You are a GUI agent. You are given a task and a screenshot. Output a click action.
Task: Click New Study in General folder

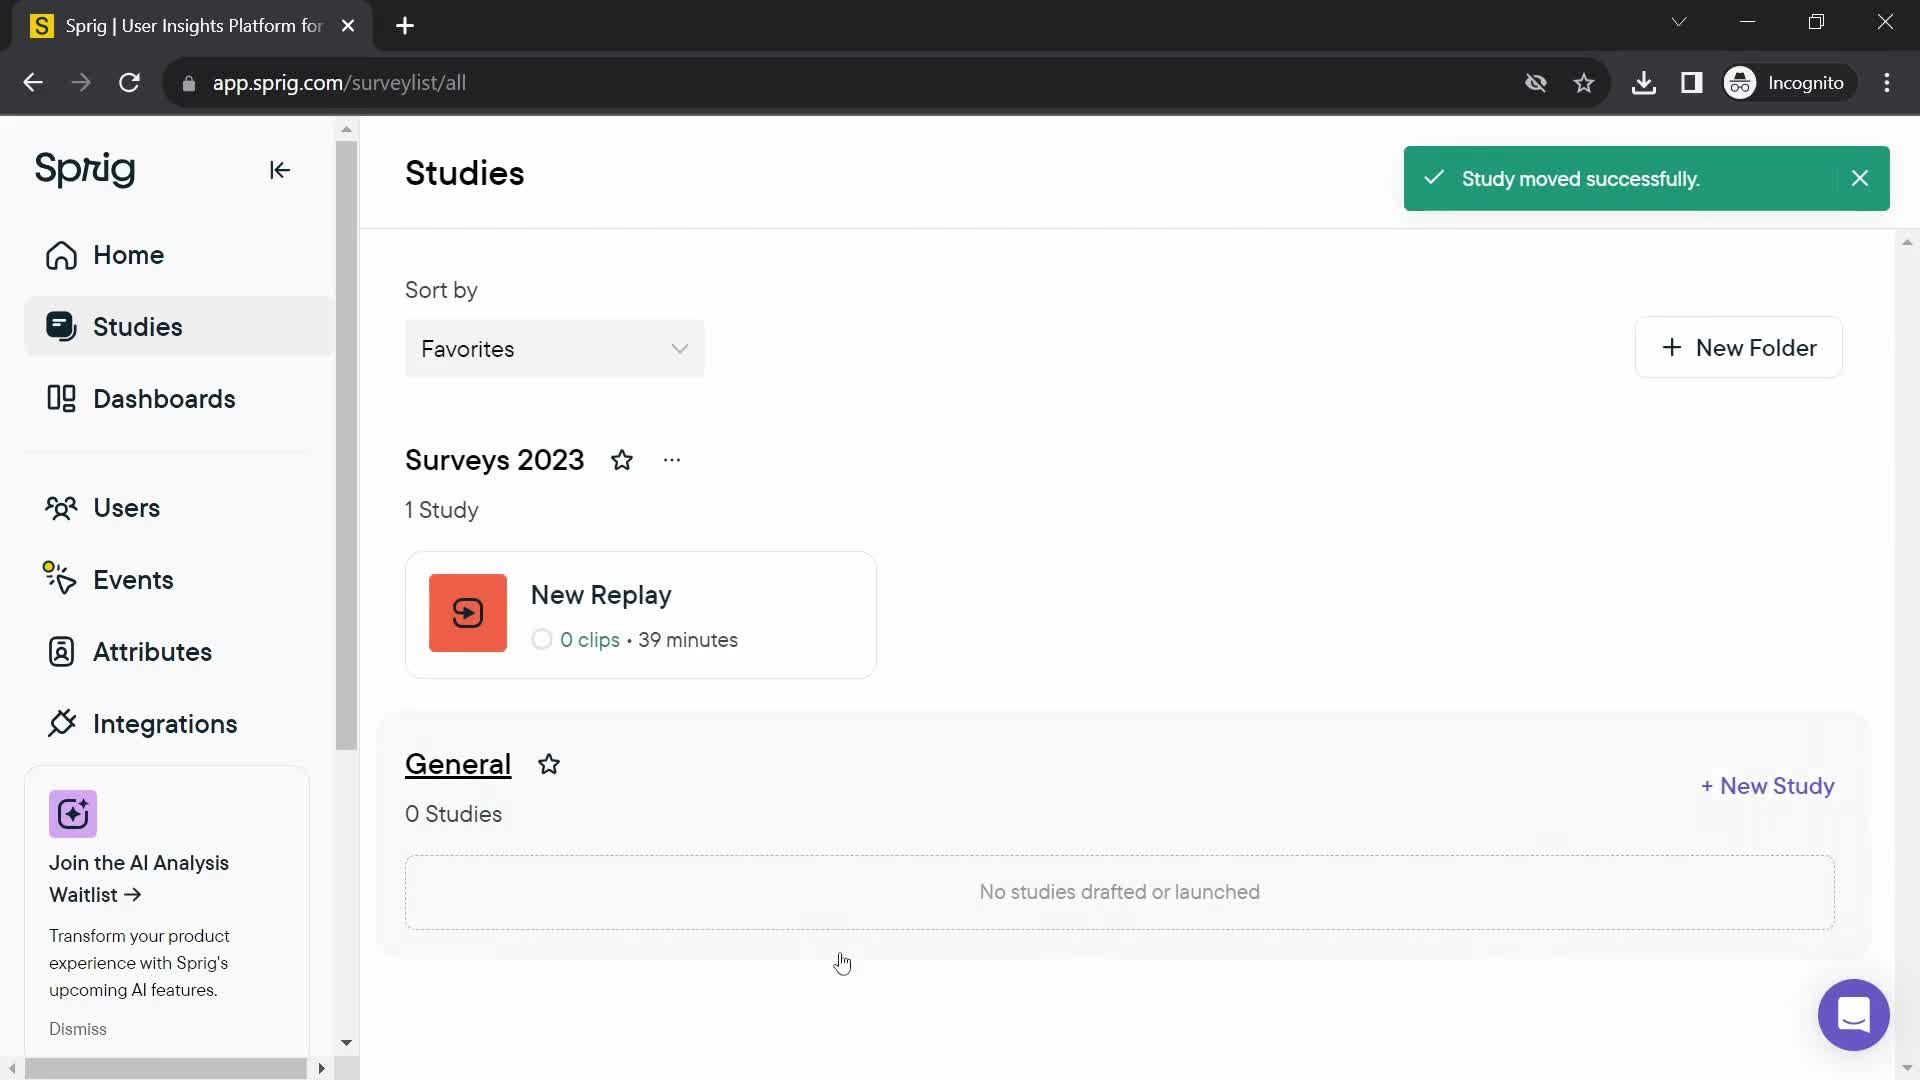click(x=1770, y=786)
